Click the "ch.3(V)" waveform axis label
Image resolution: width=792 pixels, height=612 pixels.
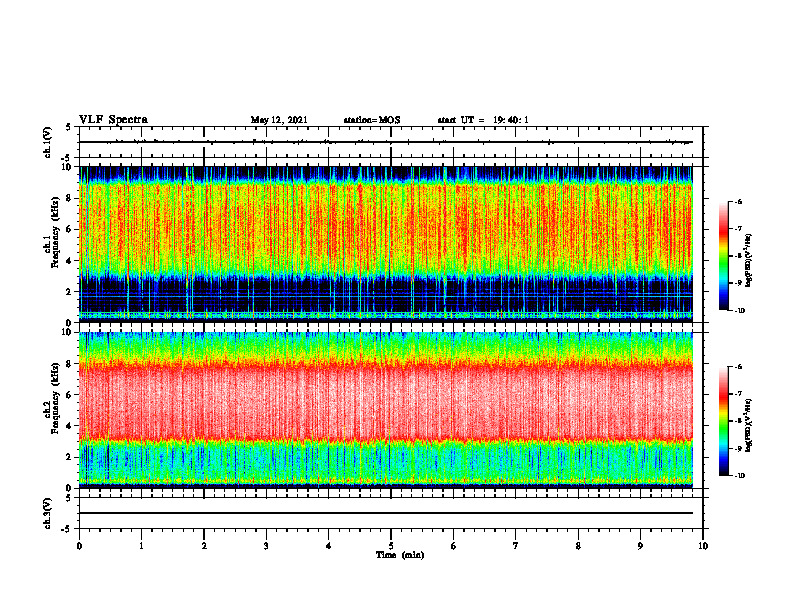click(x=47, y=513)
